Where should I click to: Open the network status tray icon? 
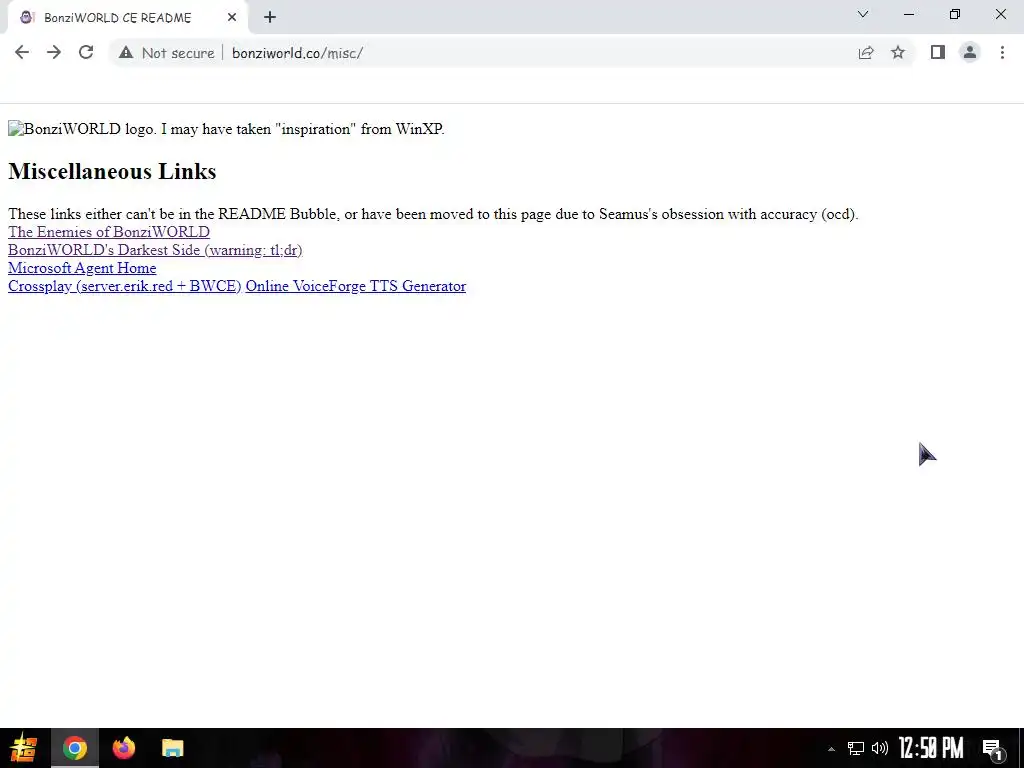tap(856, 748)
